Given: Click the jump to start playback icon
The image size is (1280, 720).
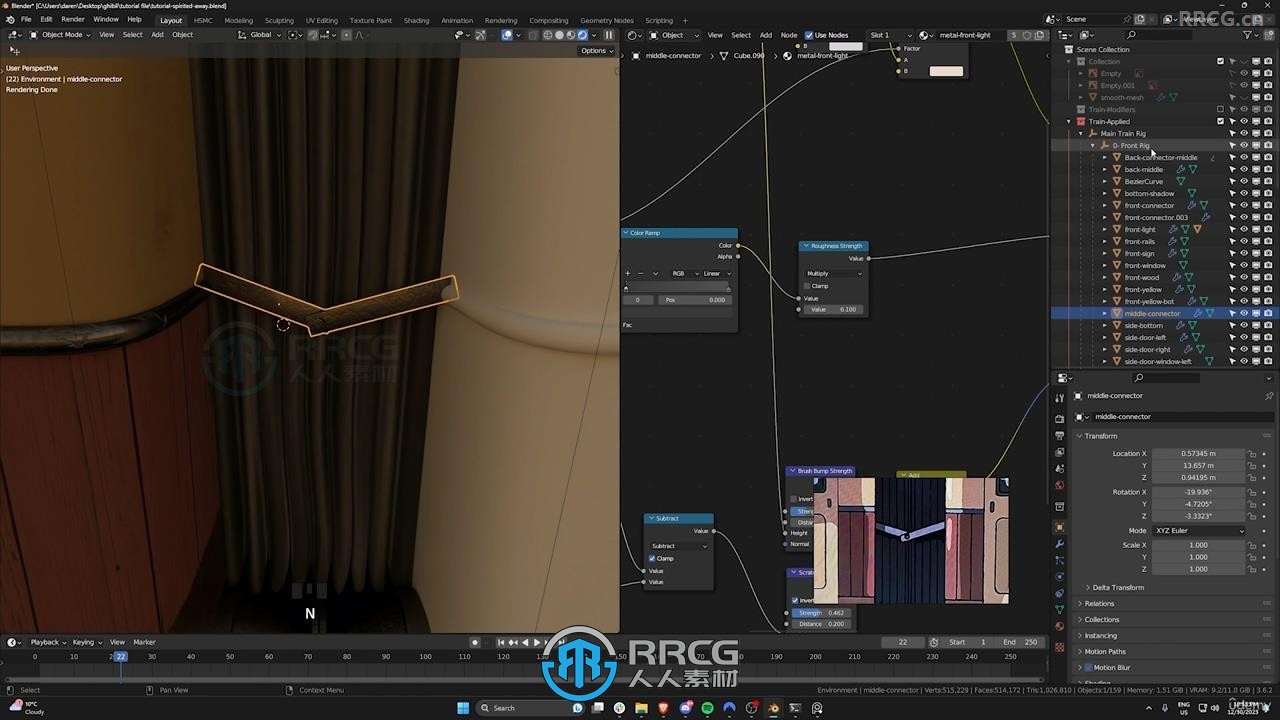Looking at the screenshot, I should coord(502,642).
